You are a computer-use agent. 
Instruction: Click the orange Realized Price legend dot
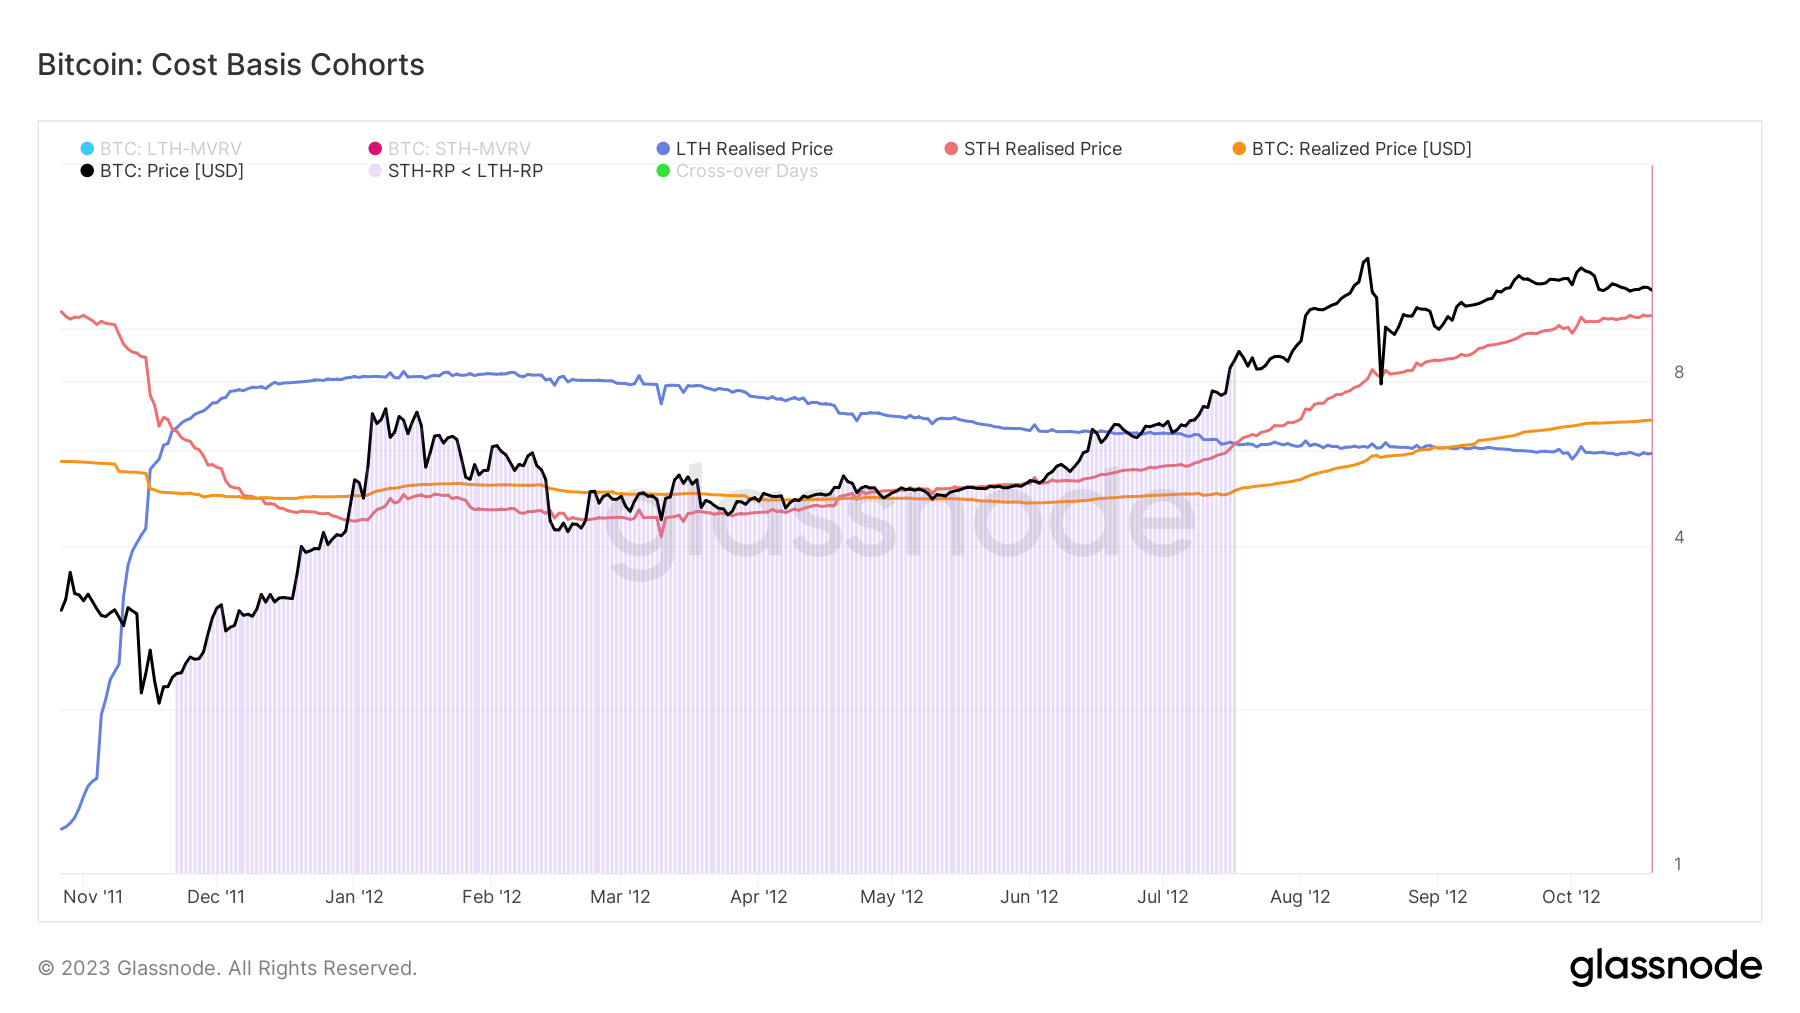(1239, 149)
